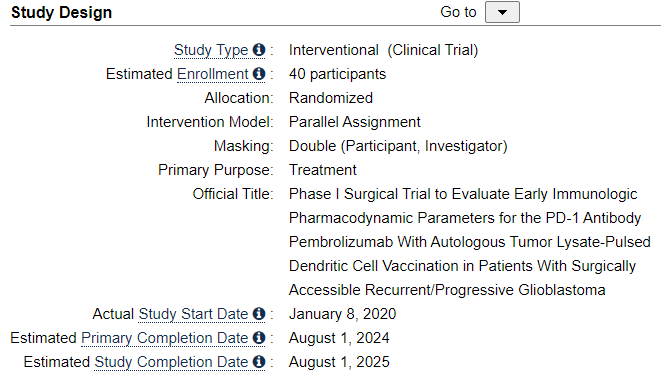
Task: Click the info icon beside Study Type
Action: pos(259,50)
